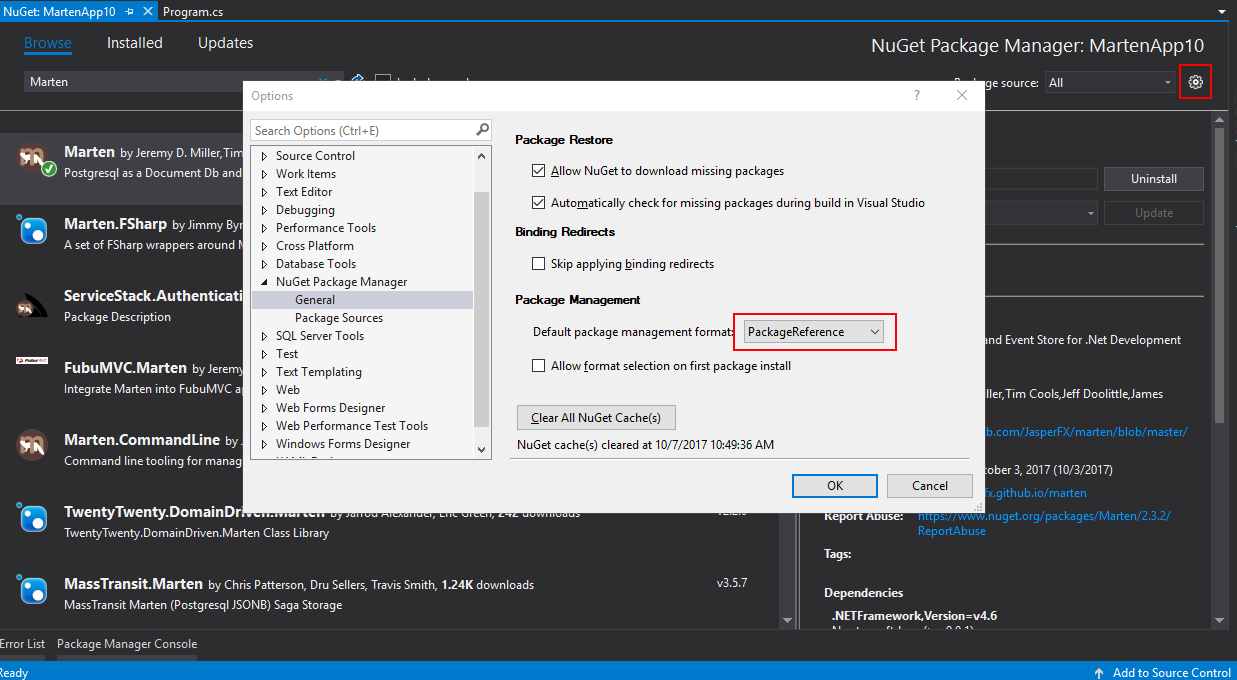Click the Add to Source Control text
The width and height of the screenshot is (1237, 680).
coord(1172,673)
